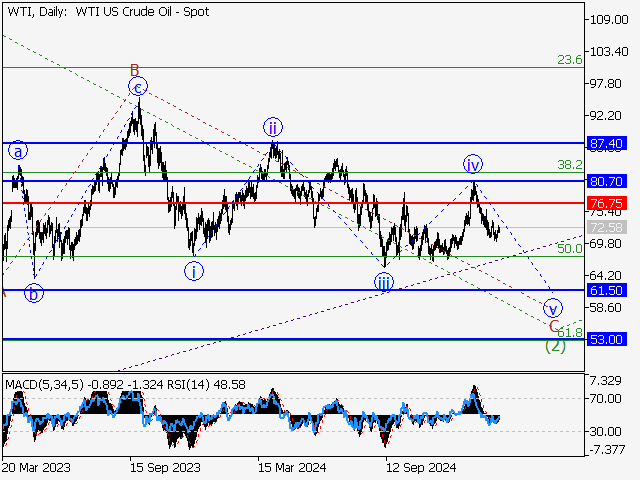Select the circled wave 'v' projection marker
The height and width of the screenshot is (480, 640).
click(551, 307)
